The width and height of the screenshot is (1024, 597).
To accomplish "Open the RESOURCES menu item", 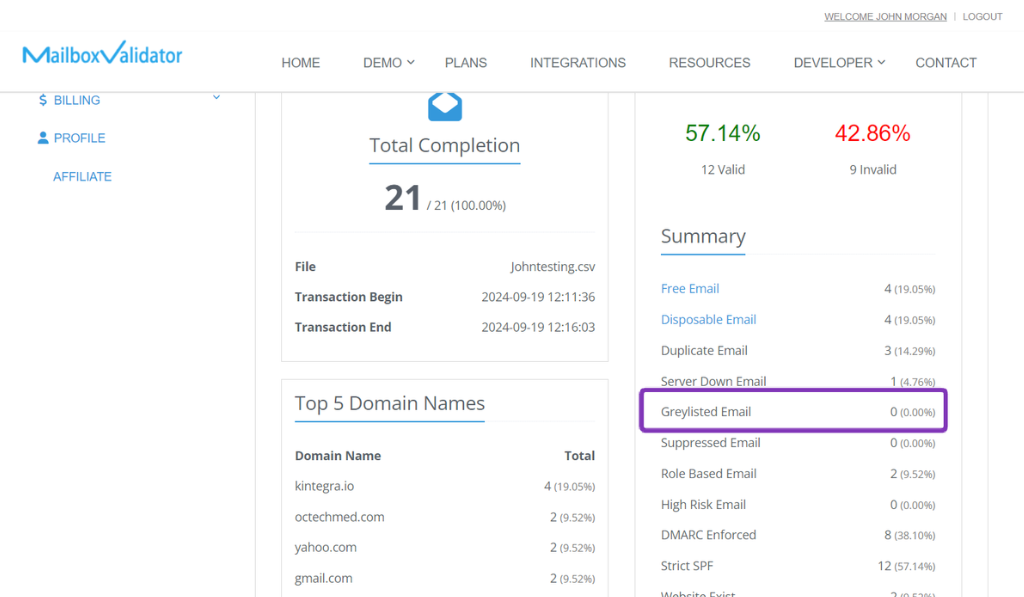I will (709, 63).
